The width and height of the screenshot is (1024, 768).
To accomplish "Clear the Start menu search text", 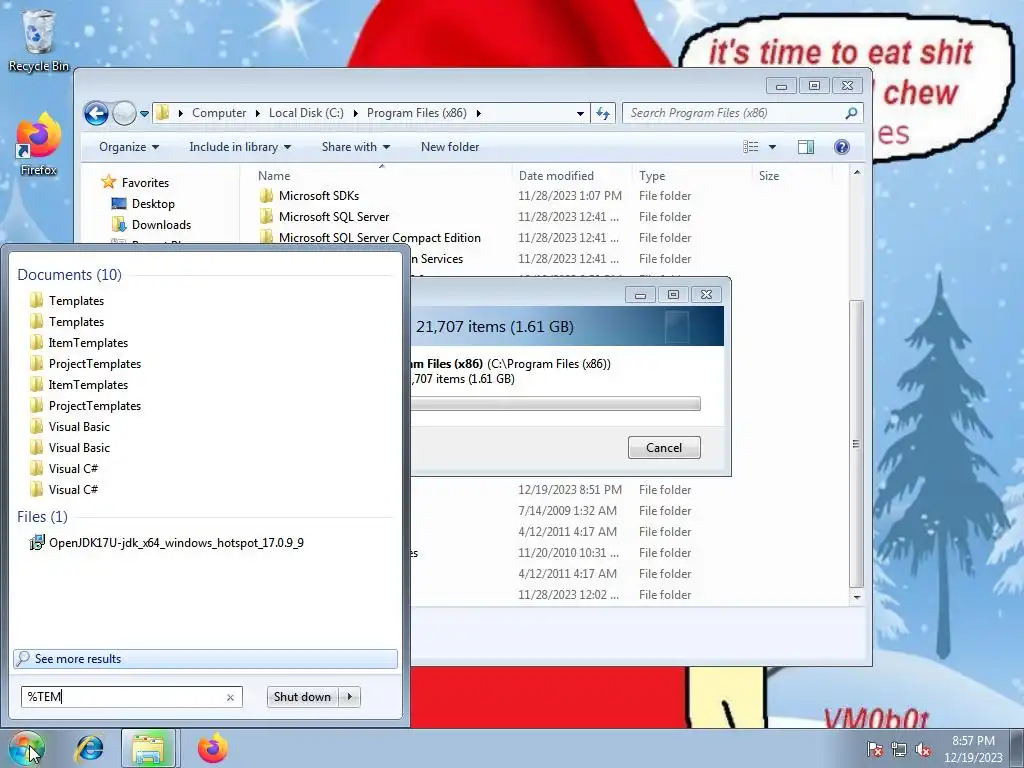I will click(x=230, y=697).
